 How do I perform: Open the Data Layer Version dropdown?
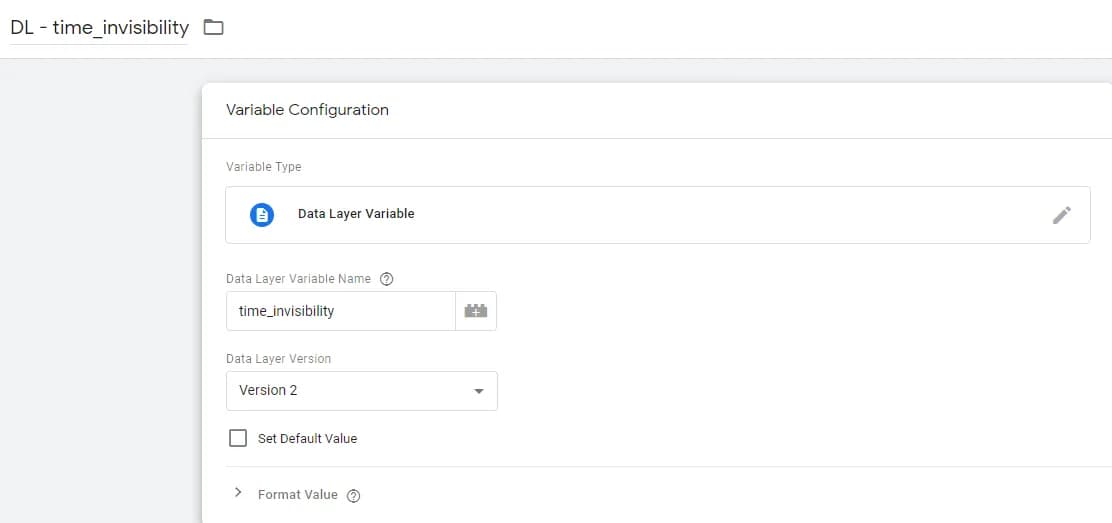point(362,390)
